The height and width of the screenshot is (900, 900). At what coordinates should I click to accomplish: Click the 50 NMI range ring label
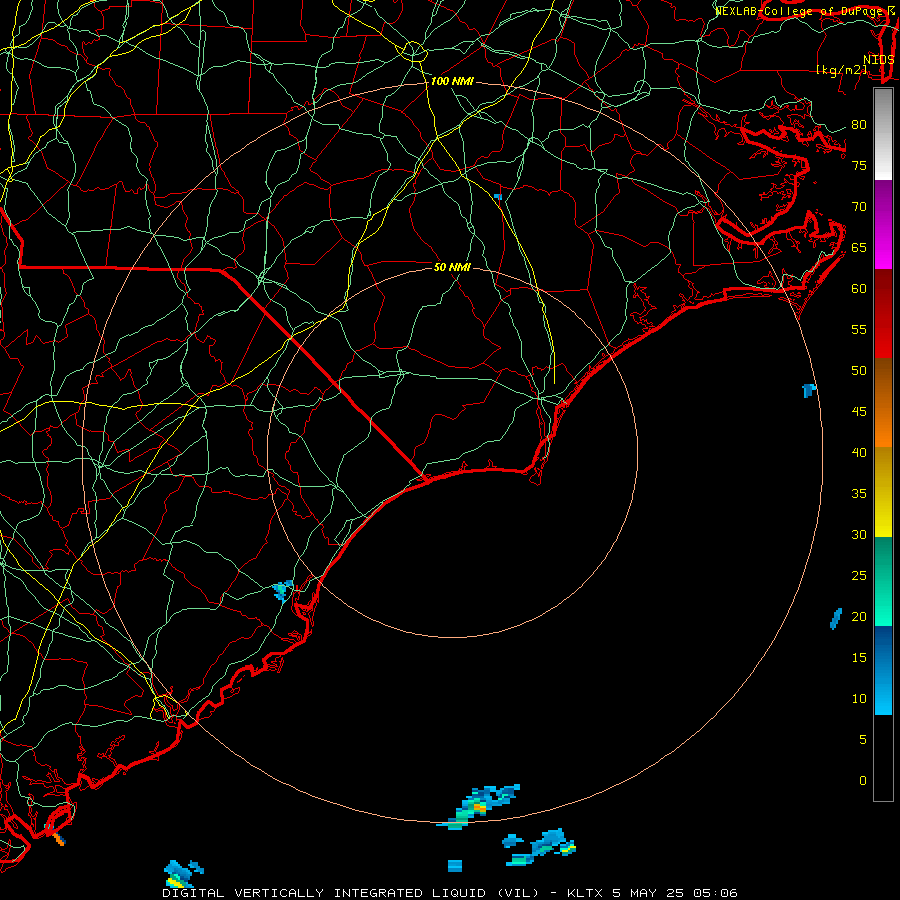[x=452, y=267]
